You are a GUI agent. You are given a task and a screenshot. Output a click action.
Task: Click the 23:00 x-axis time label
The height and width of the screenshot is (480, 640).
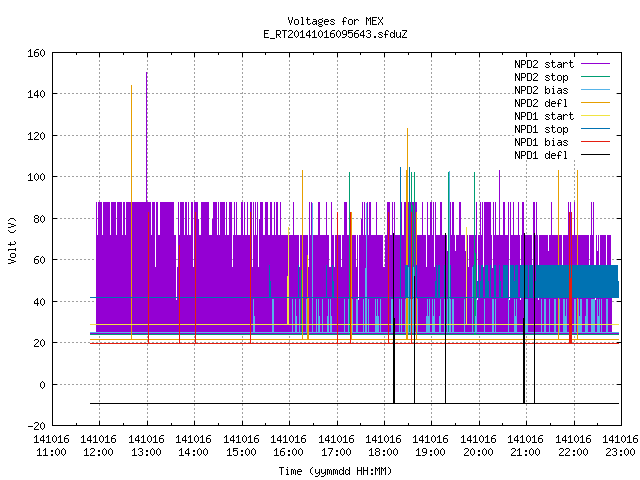(x=621, y=453)
